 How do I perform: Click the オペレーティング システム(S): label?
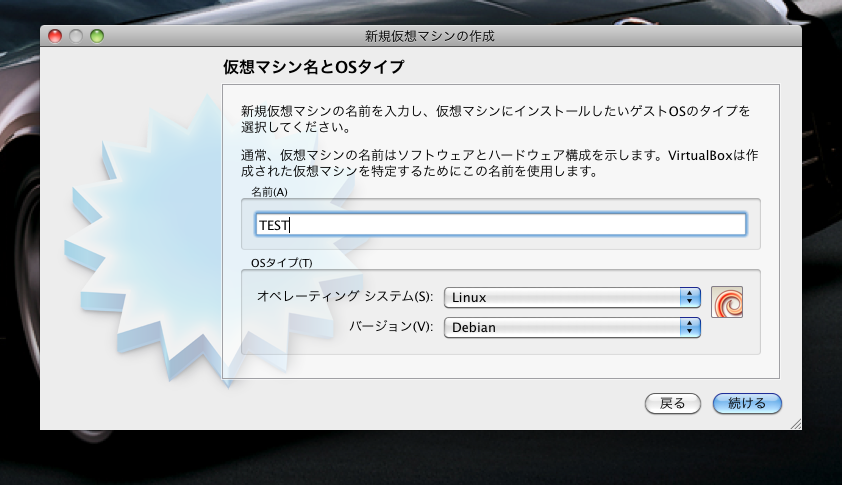345,296
